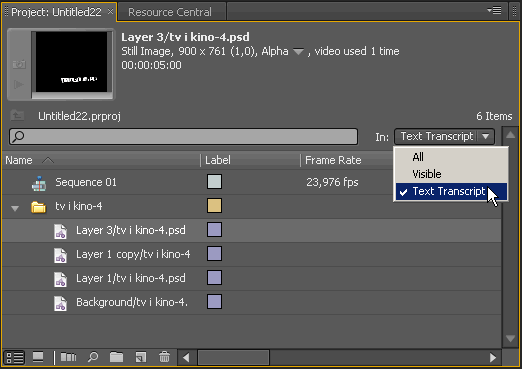Click the Sequence 01 icon
This screenshot has height=369, width=522.
coord(39,183)
